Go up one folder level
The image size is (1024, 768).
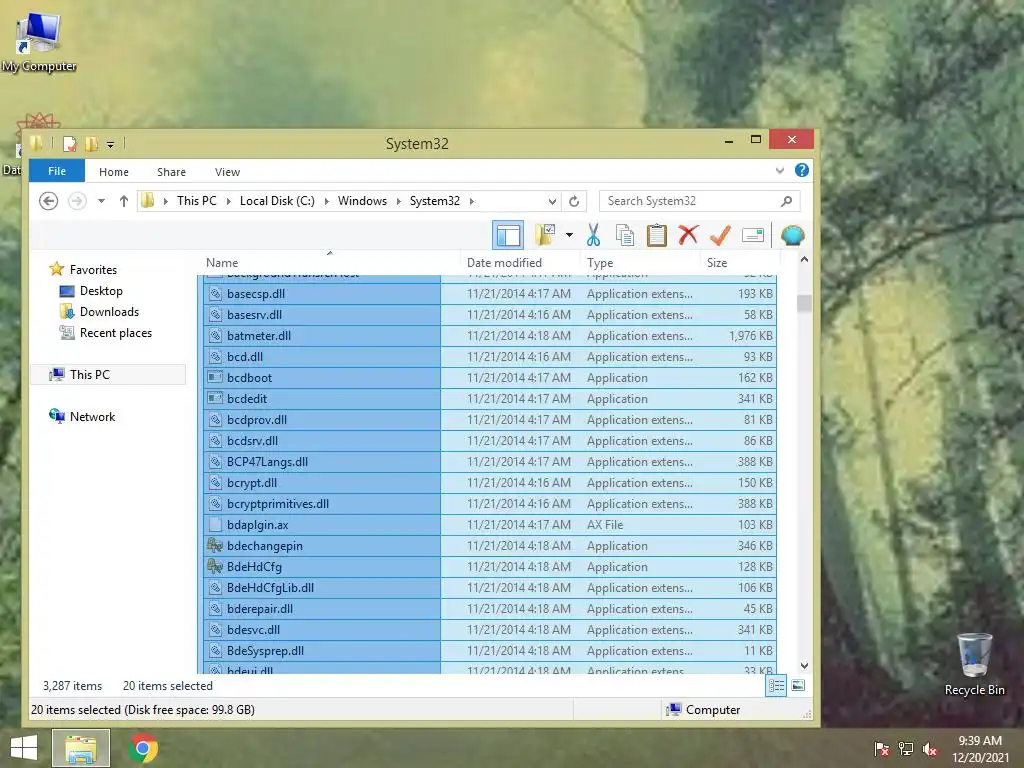(123, 201)
